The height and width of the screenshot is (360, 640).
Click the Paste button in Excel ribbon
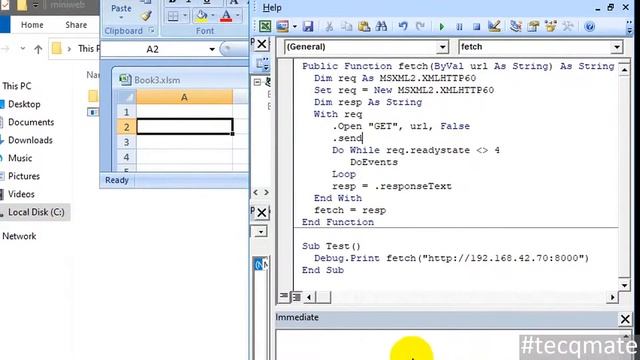[121, 8]
